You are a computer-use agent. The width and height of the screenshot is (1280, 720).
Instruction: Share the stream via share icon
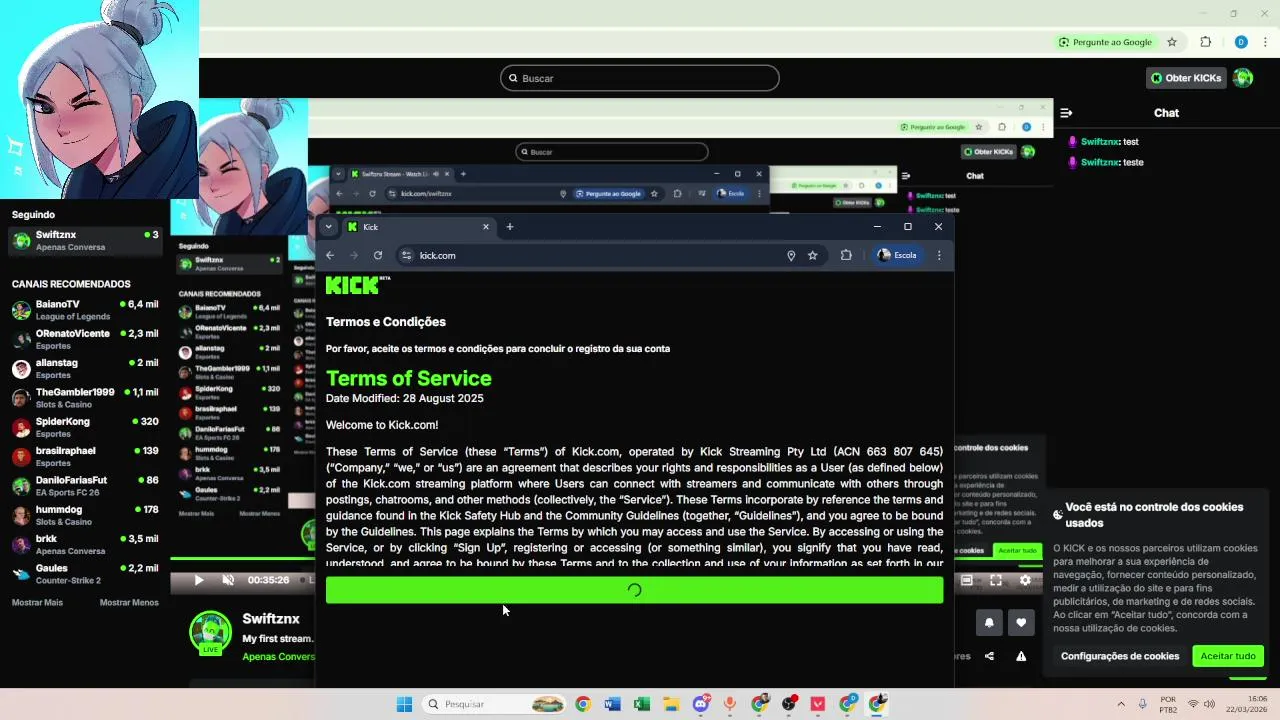pyautogui.click(x=989, y=656)
